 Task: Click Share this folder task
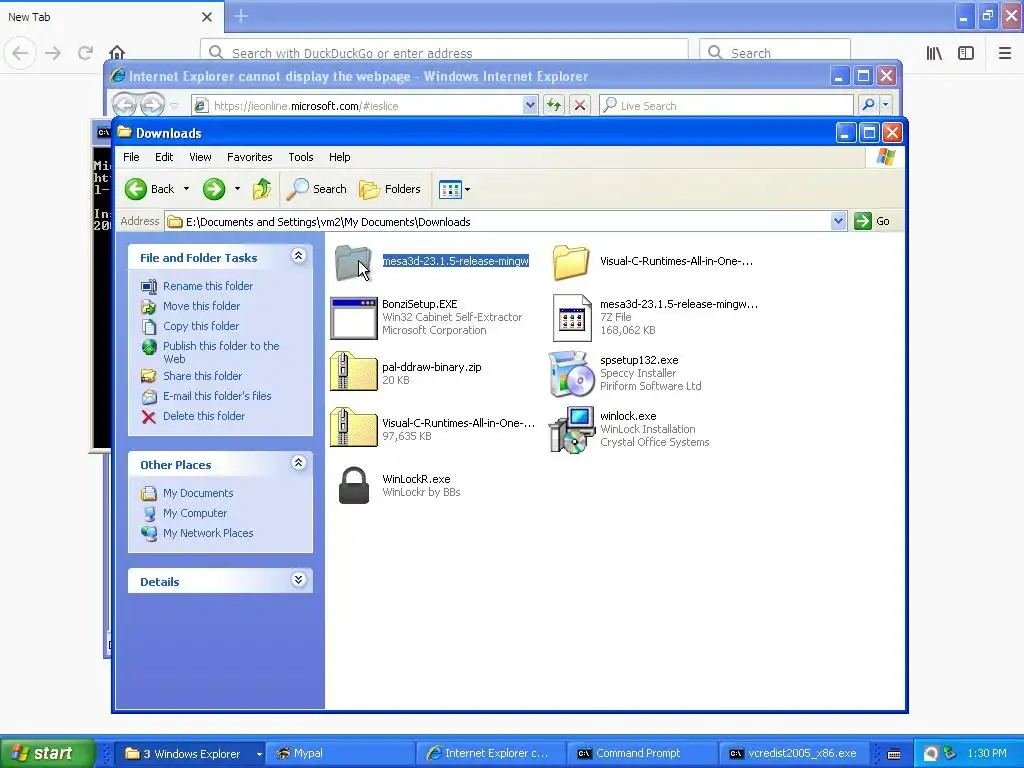[x=202, y=376]
